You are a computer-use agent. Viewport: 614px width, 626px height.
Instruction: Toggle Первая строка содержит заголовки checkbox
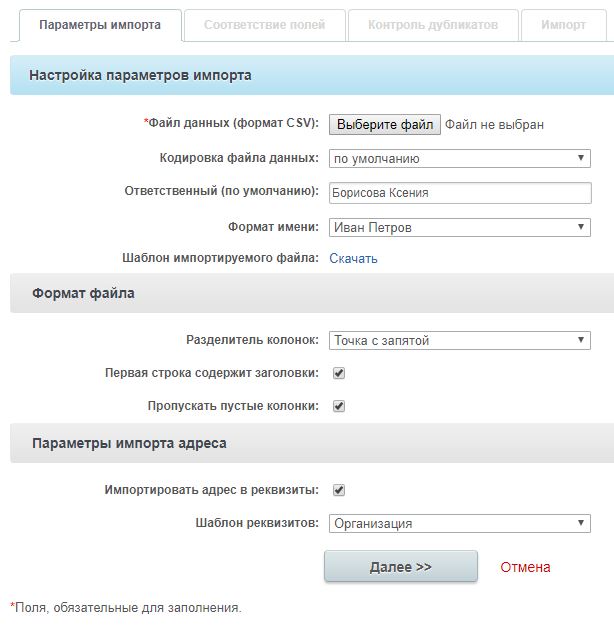[339, 373]
